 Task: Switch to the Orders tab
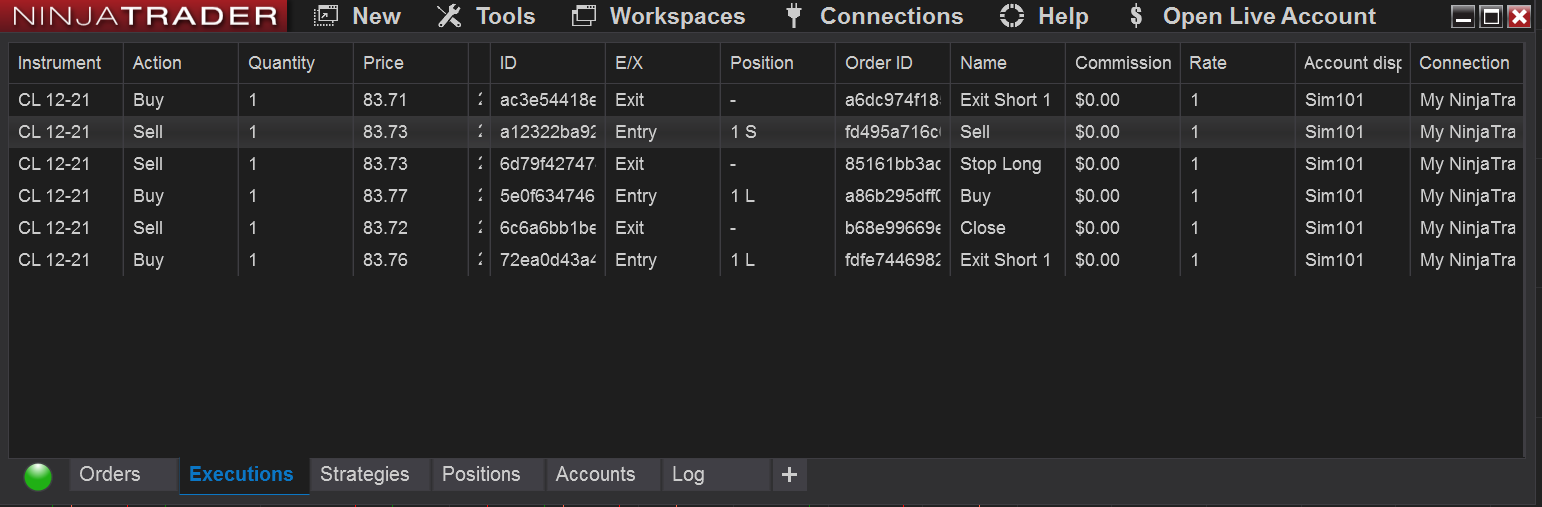(x=110, y=475)
